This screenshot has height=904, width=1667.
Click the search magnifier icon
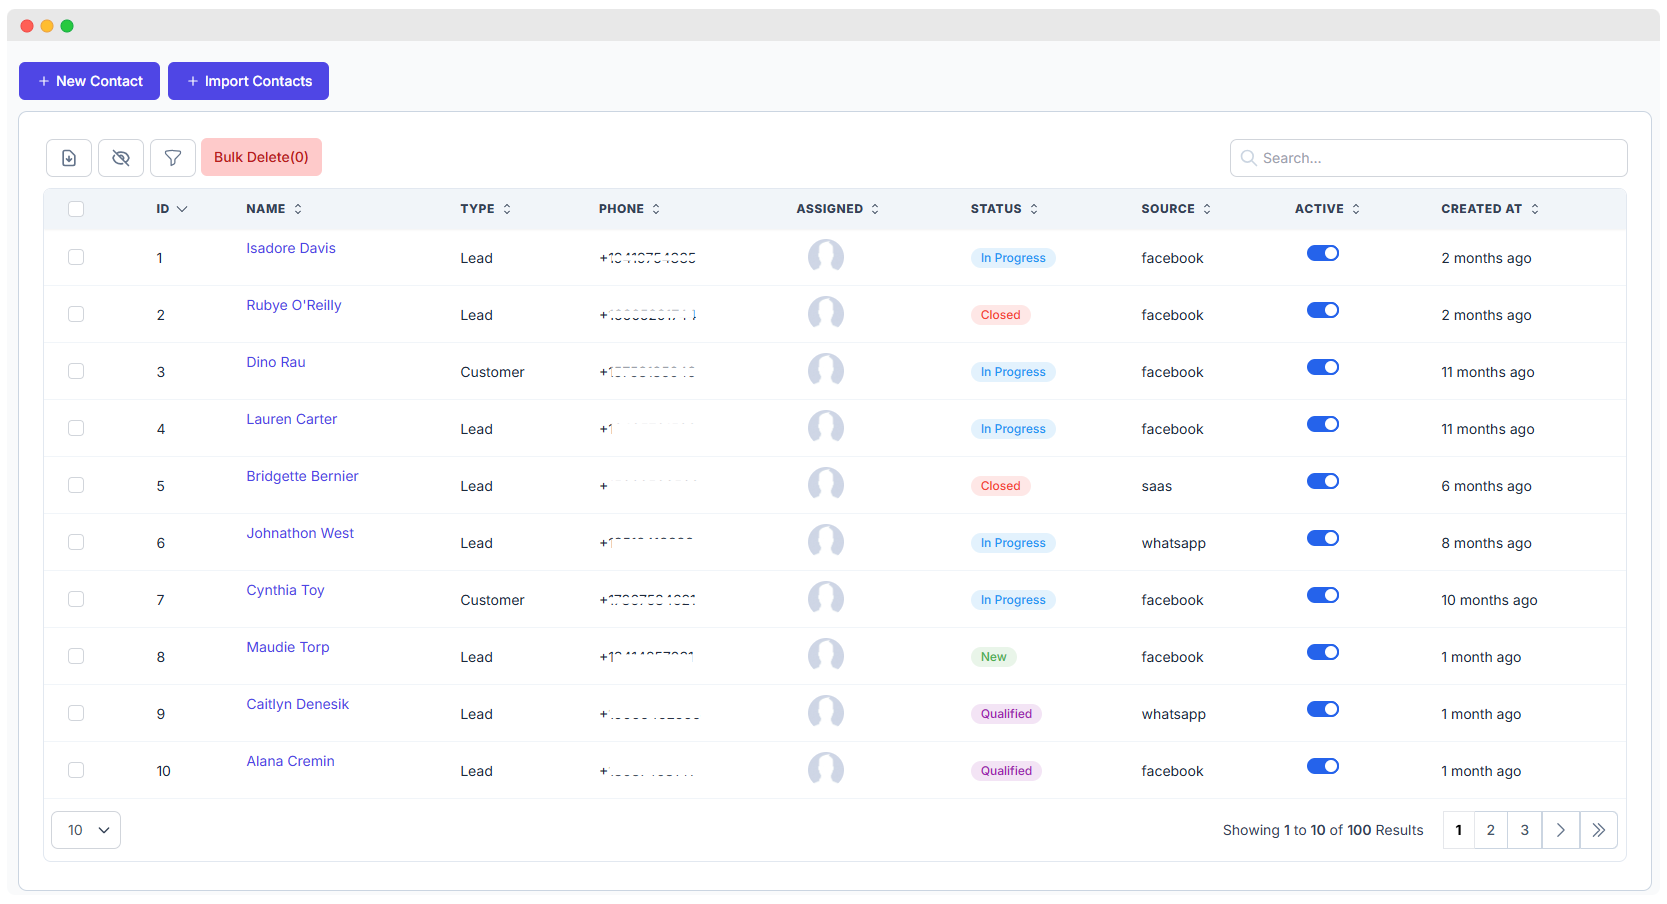coord(1248,157)
